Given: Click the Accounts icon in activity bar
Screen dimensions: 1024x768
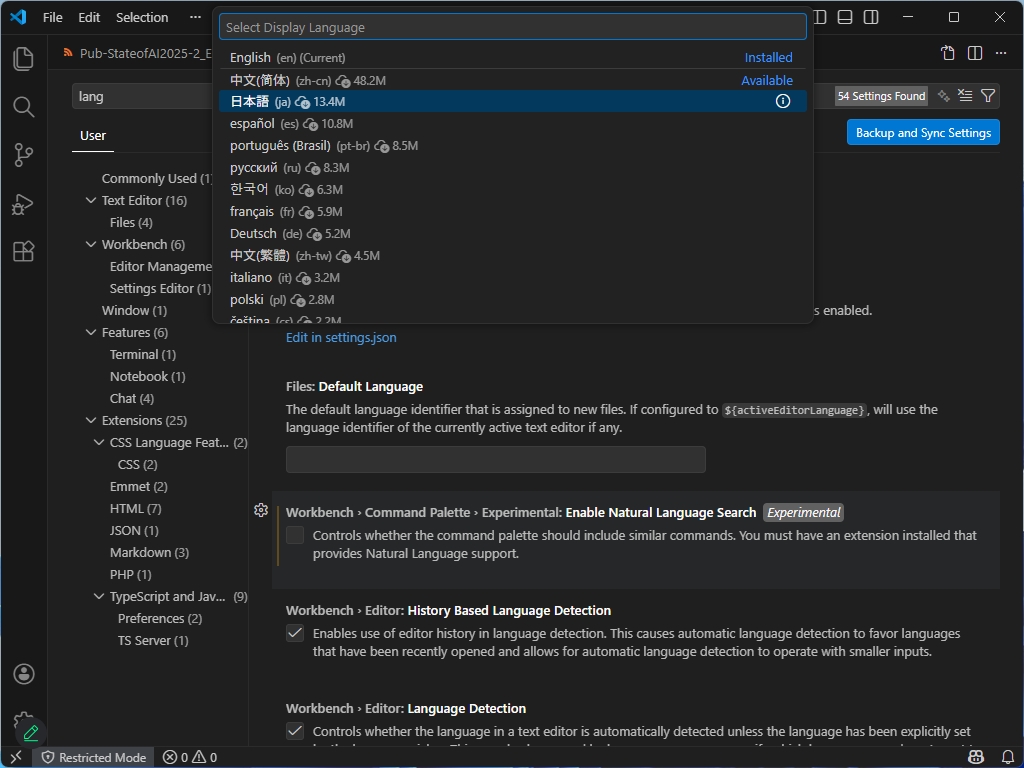Looking at the screenshot, I should coord(22,674).
